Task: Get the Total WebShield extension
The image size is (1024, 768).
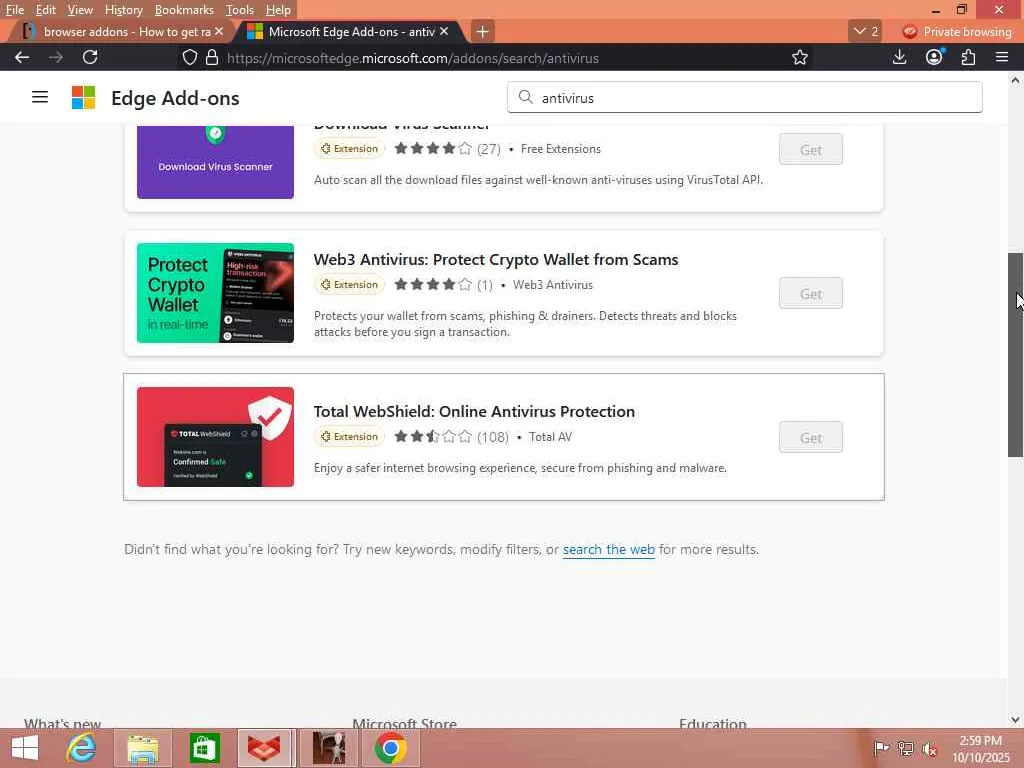Action: [x=810, y=438]
